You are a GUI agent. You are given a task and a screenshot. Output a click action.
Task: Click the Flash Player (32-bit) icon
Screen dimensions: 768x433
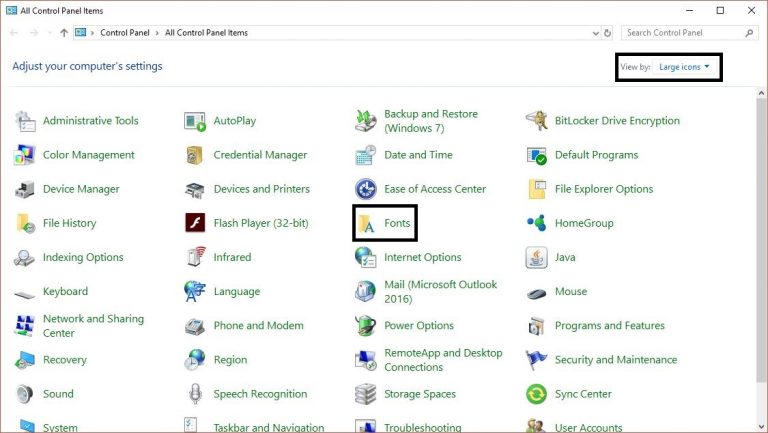pos(195,223)
